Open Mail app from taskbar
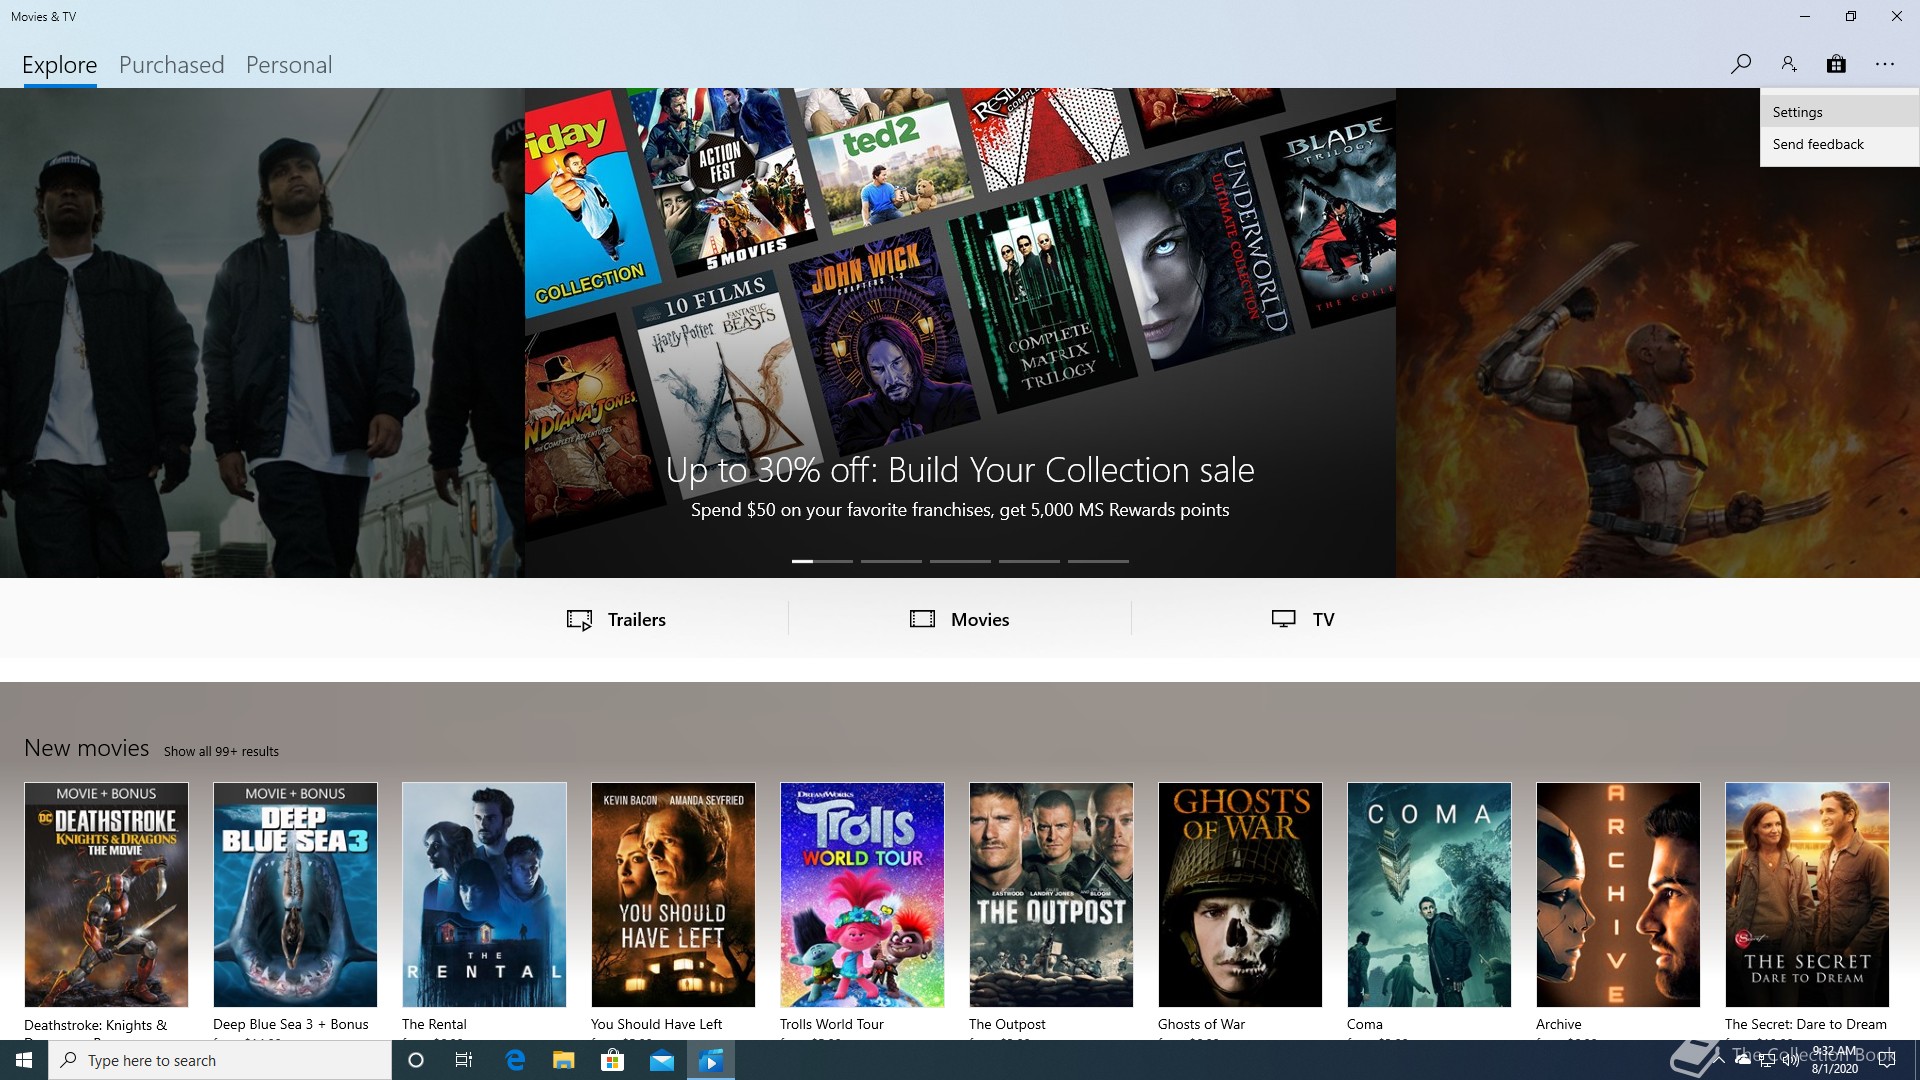The width and height of the screenshot is (1920, 1080). [662, 1060]
